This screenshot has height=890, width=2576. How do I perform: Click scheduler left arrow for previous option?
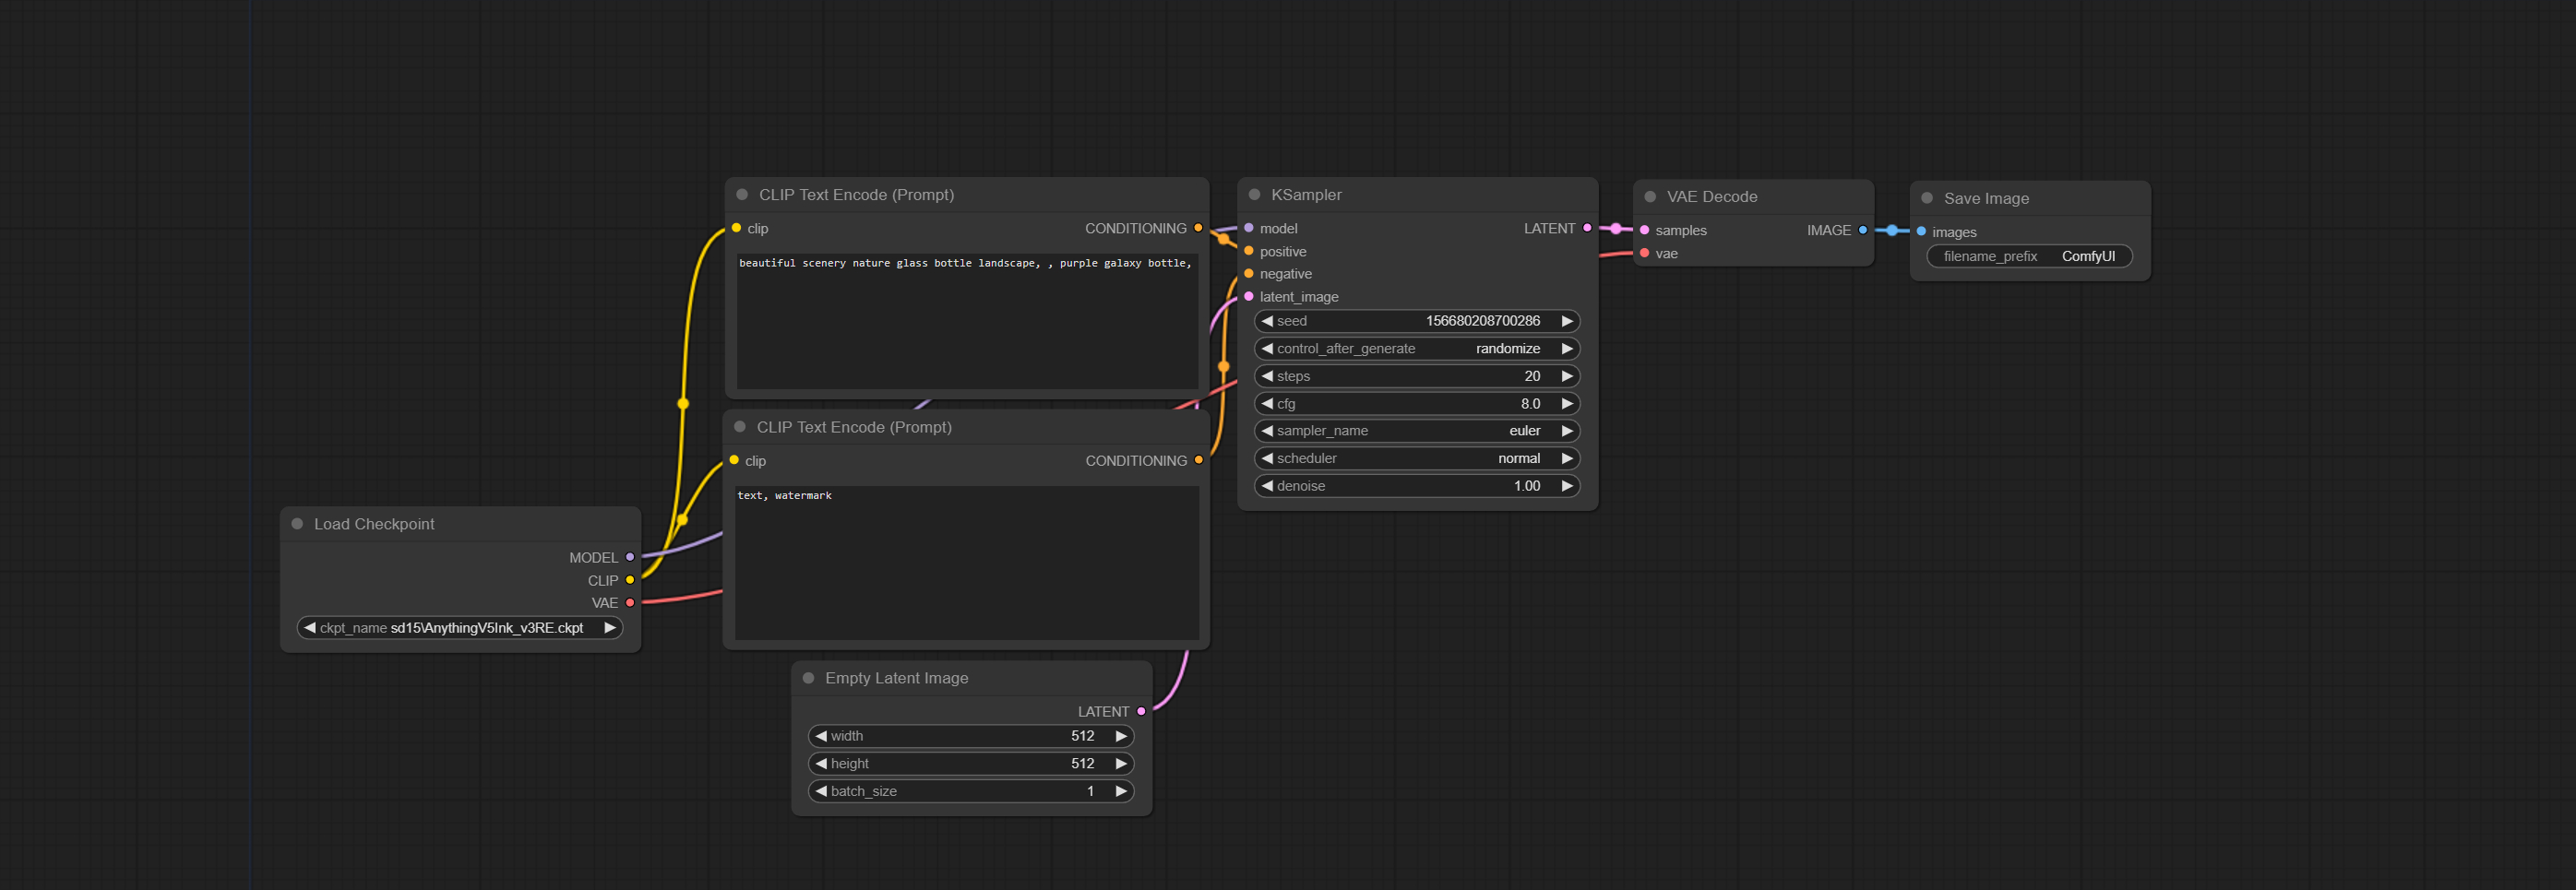[x=1267, y=459]
